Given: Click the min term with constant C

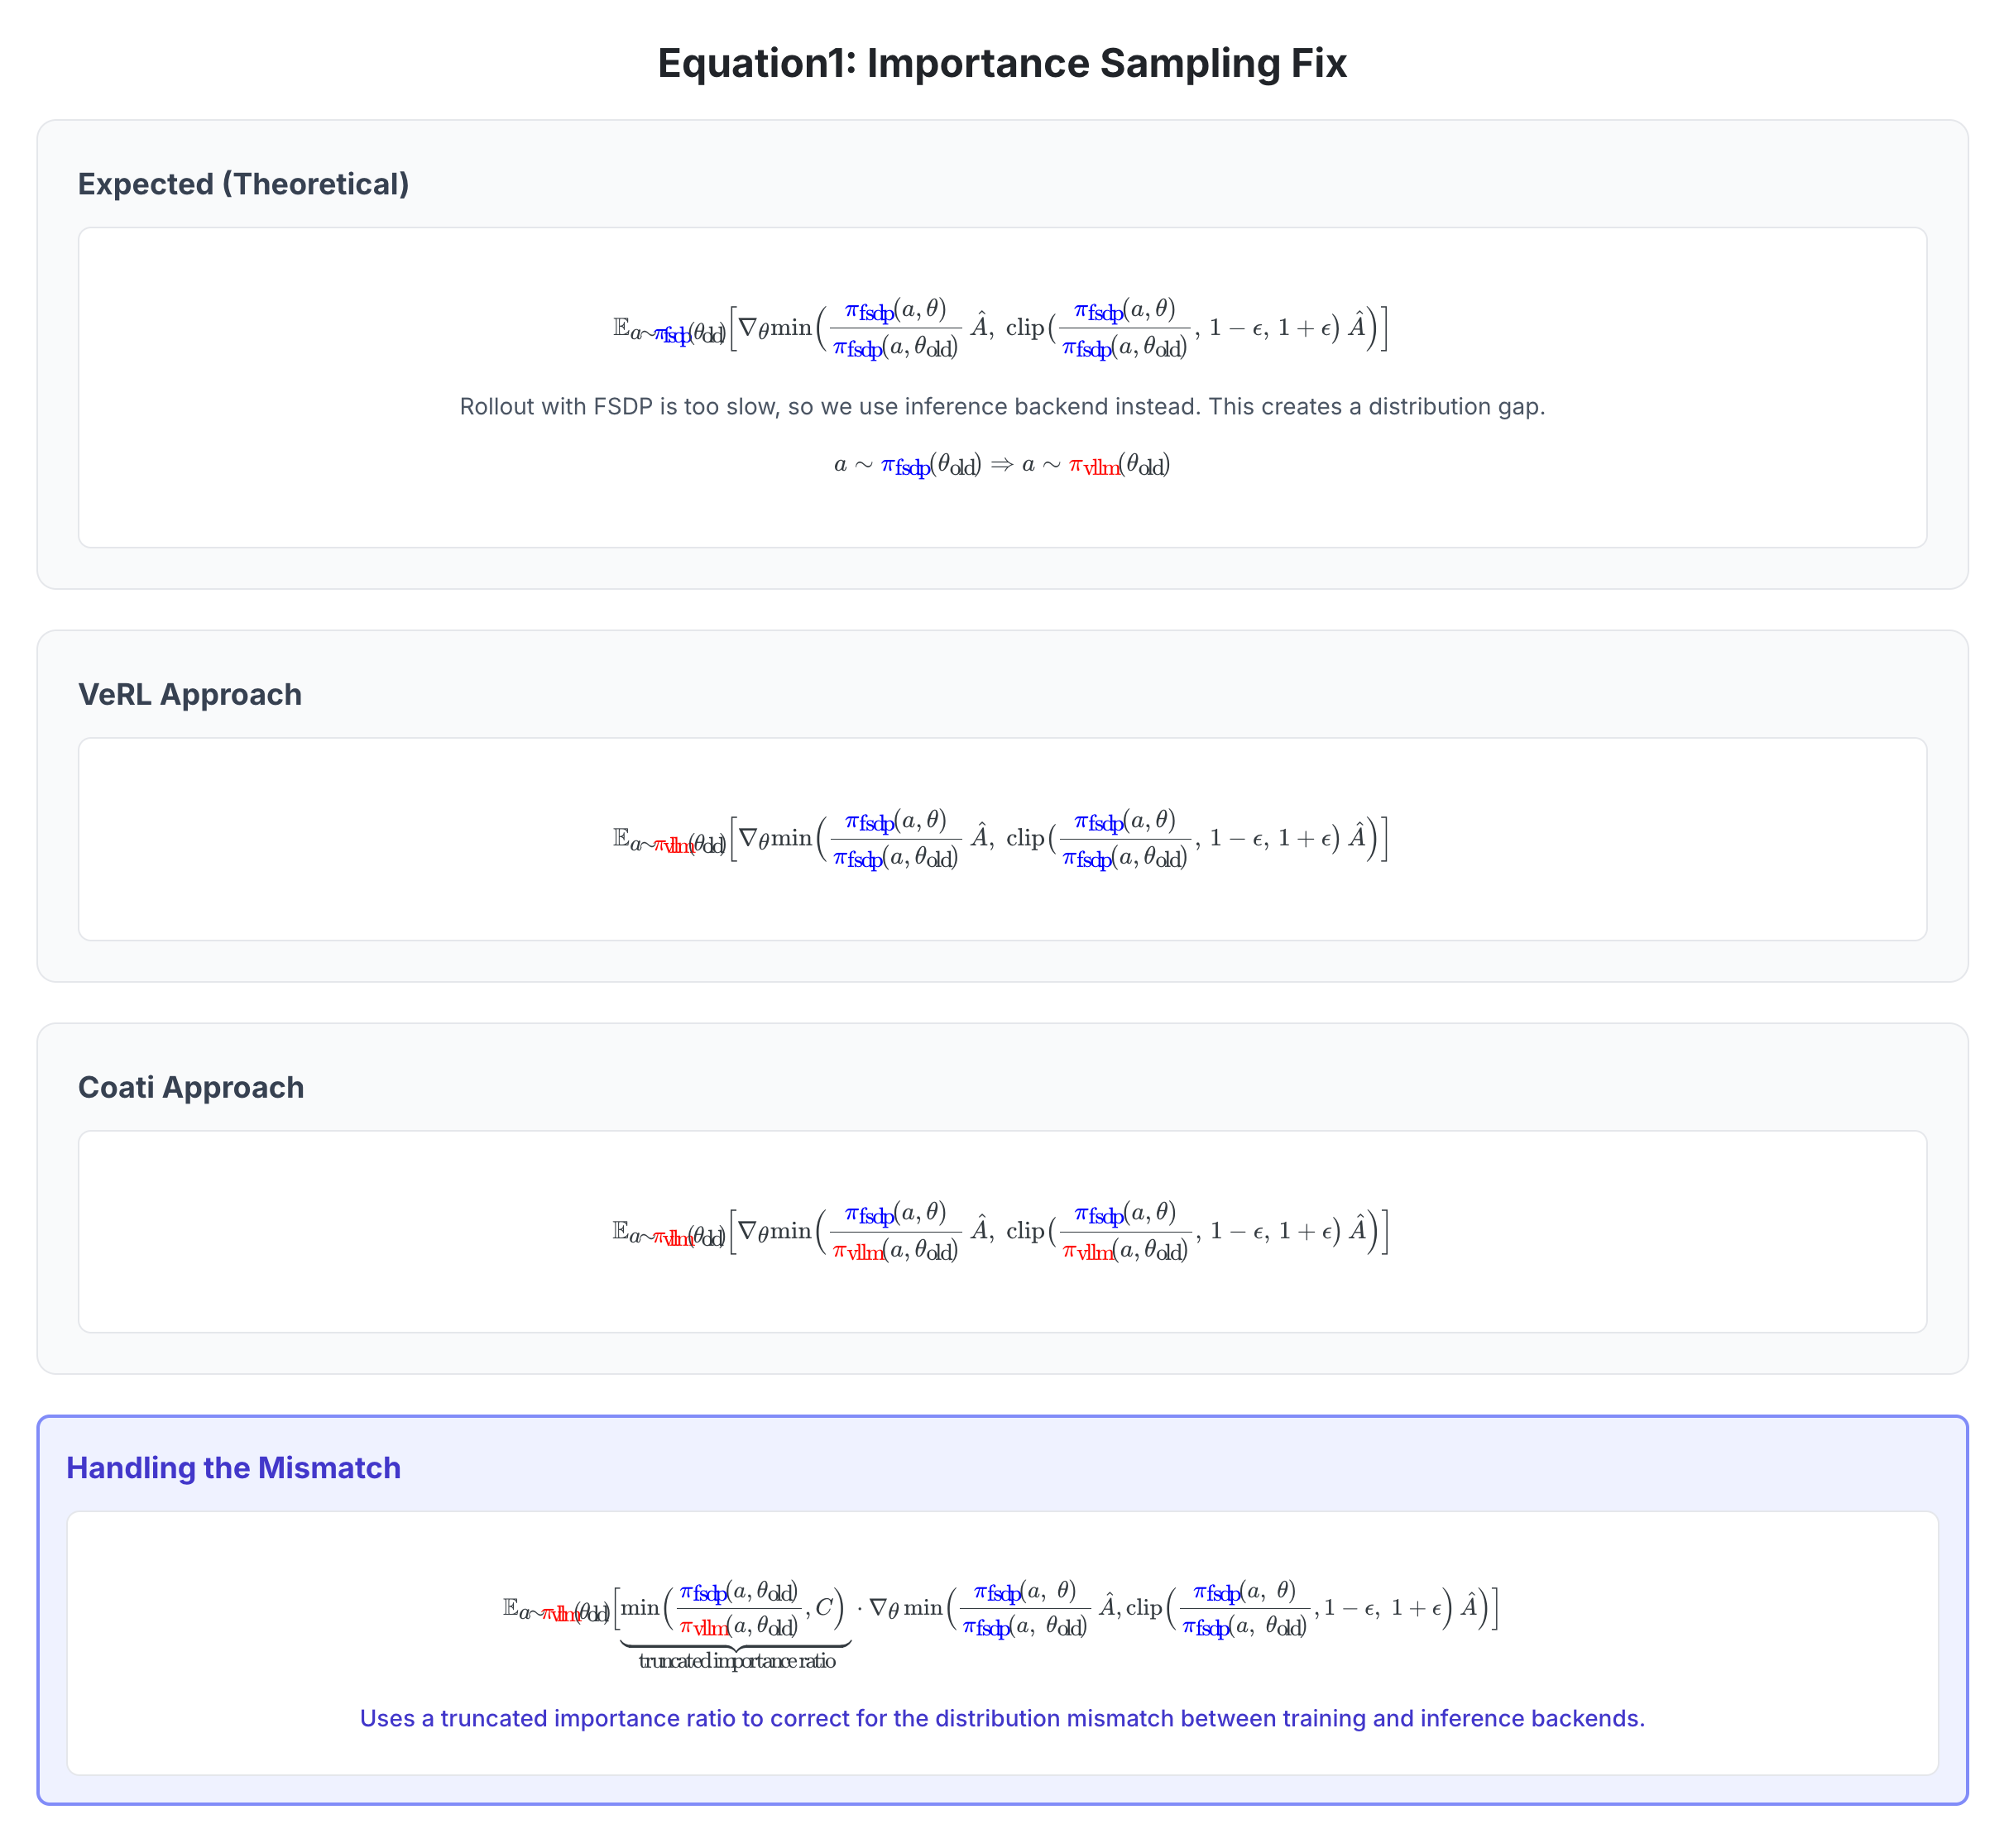Looking at the screenshot, I should pos(734,1608).
